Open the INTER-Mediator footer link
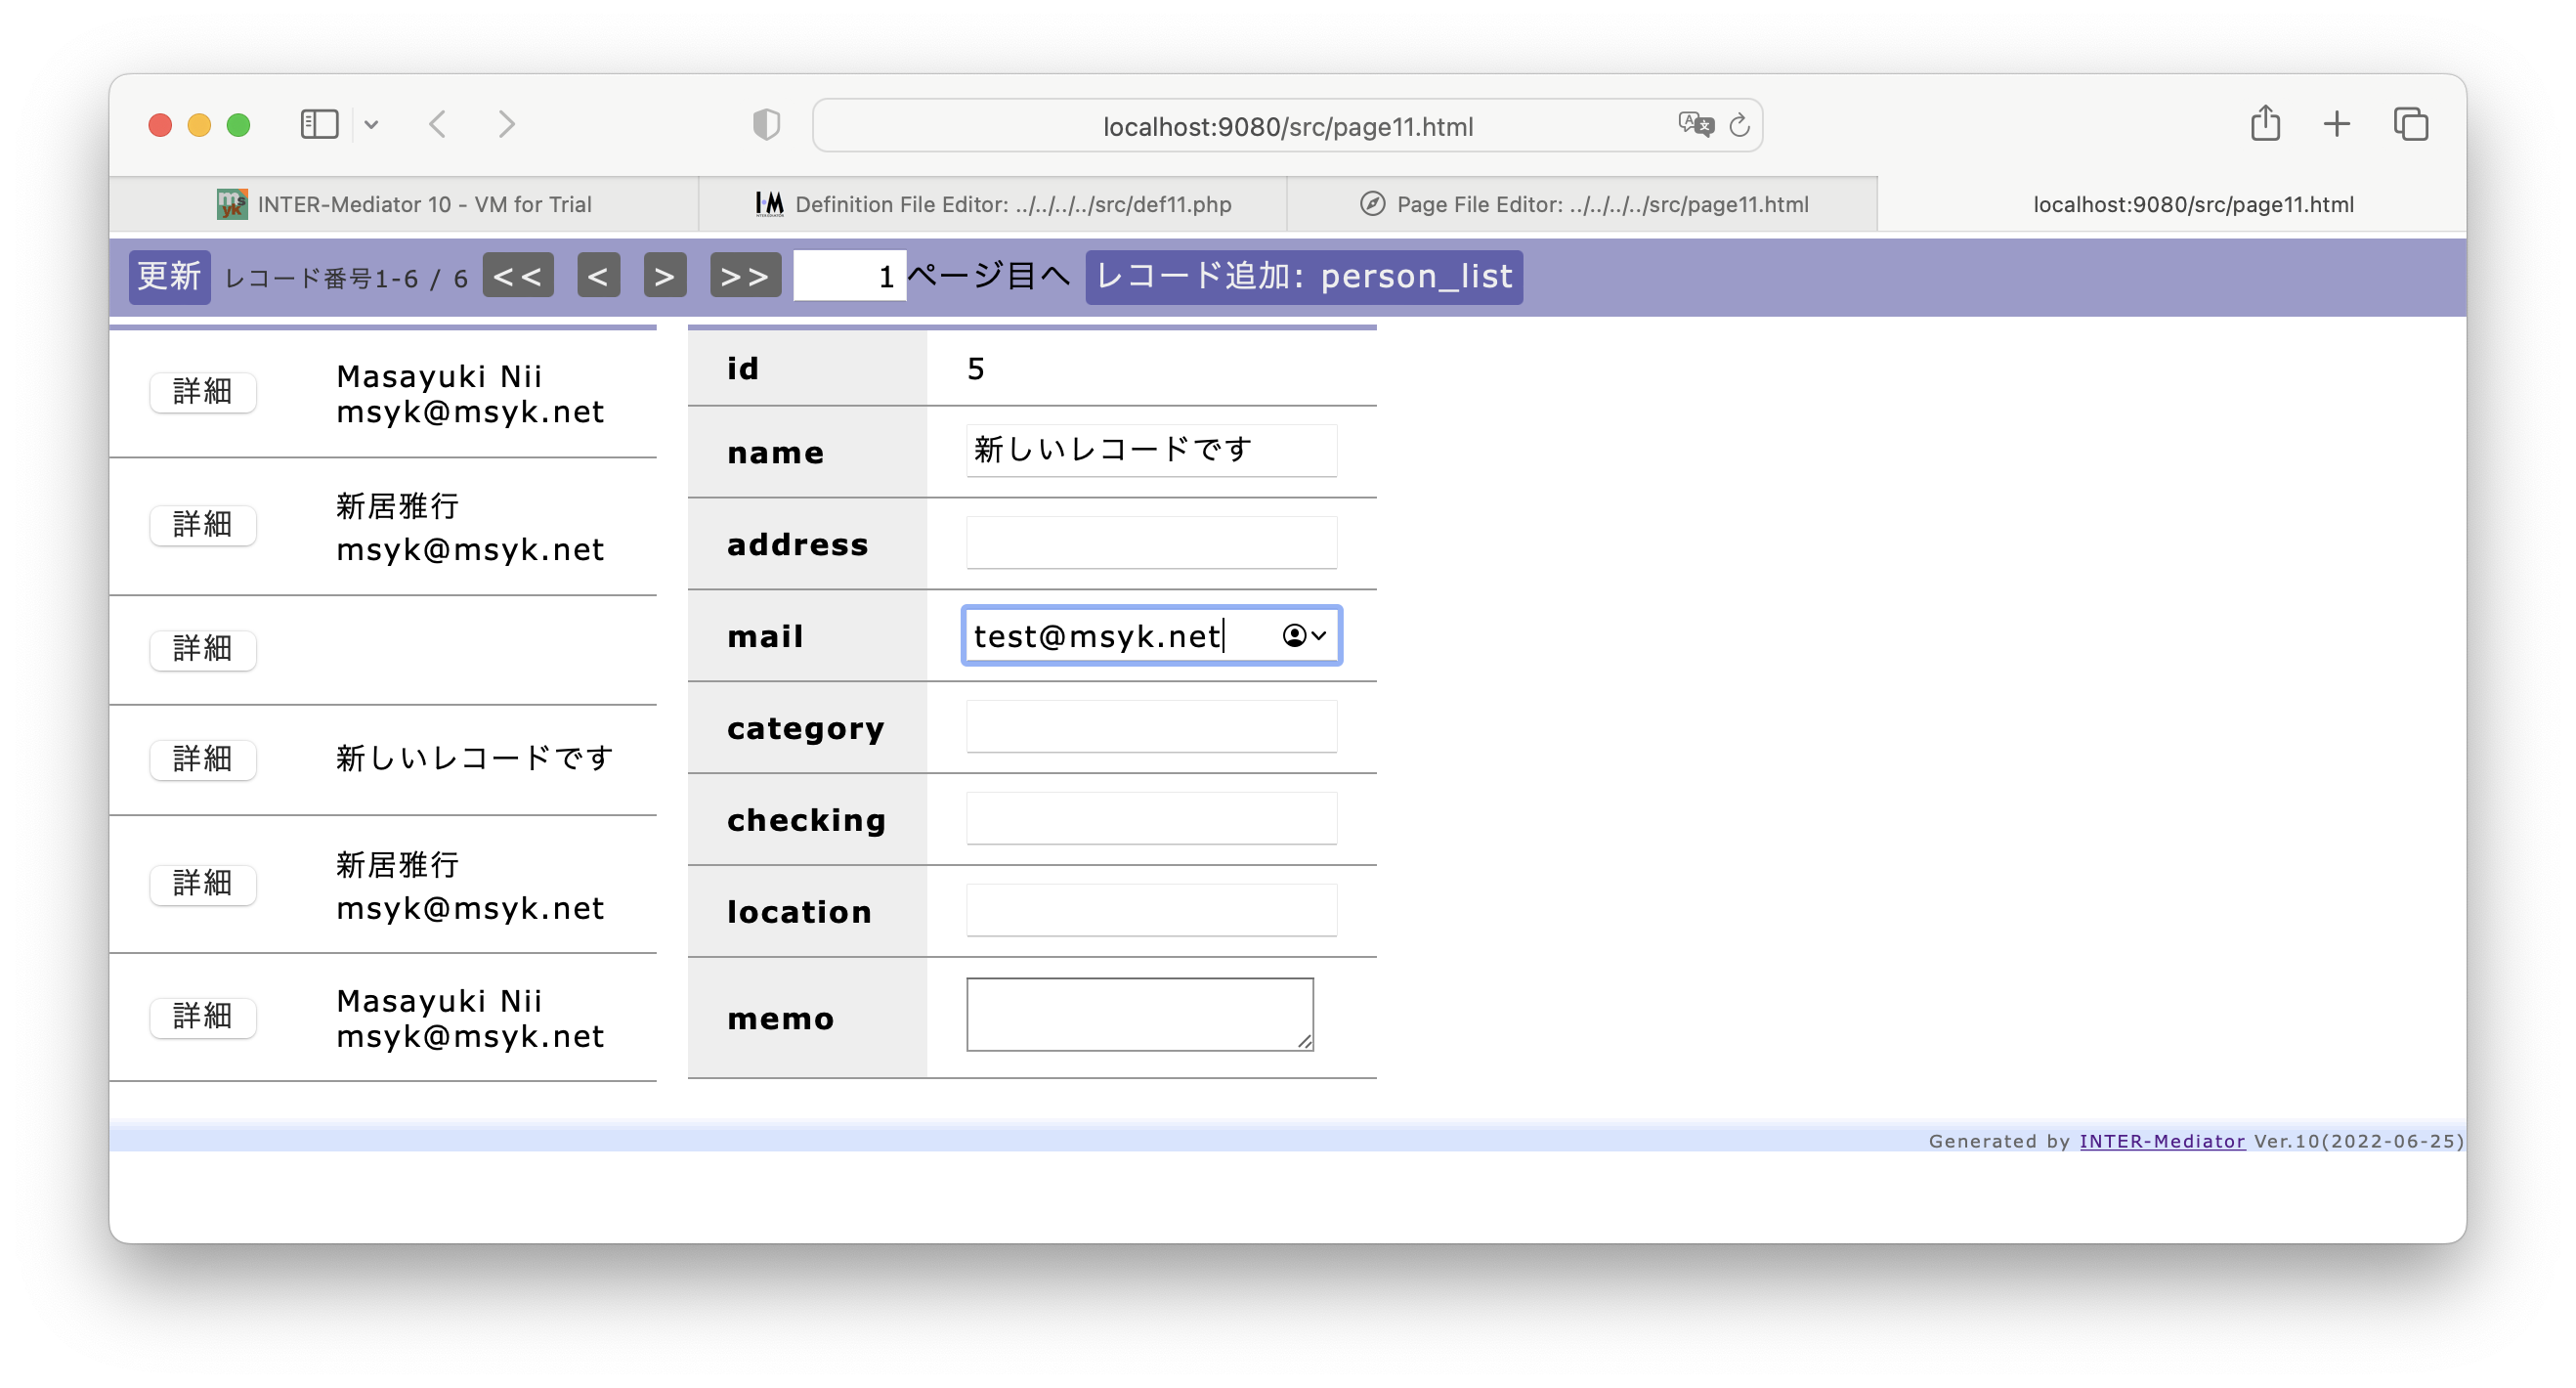 coord(2161,1141)
